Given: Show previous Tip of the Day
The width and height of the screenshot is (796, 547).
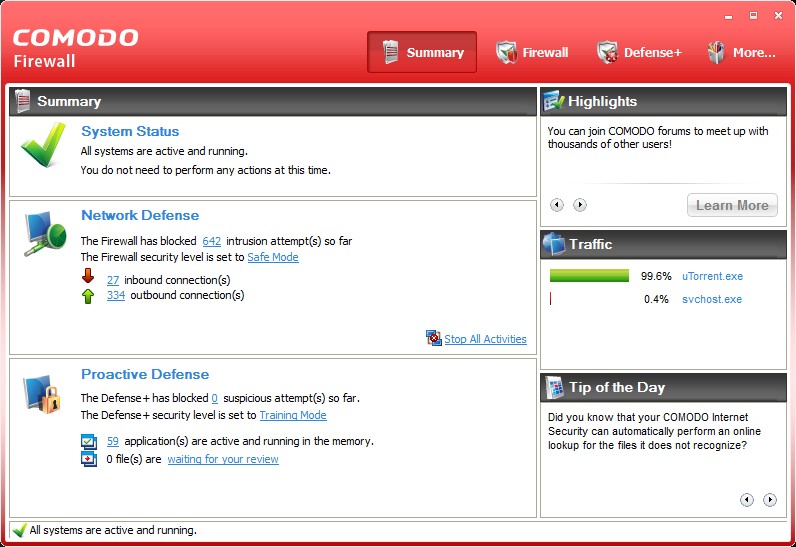Looking at the screenshot, I should [747, 500].
